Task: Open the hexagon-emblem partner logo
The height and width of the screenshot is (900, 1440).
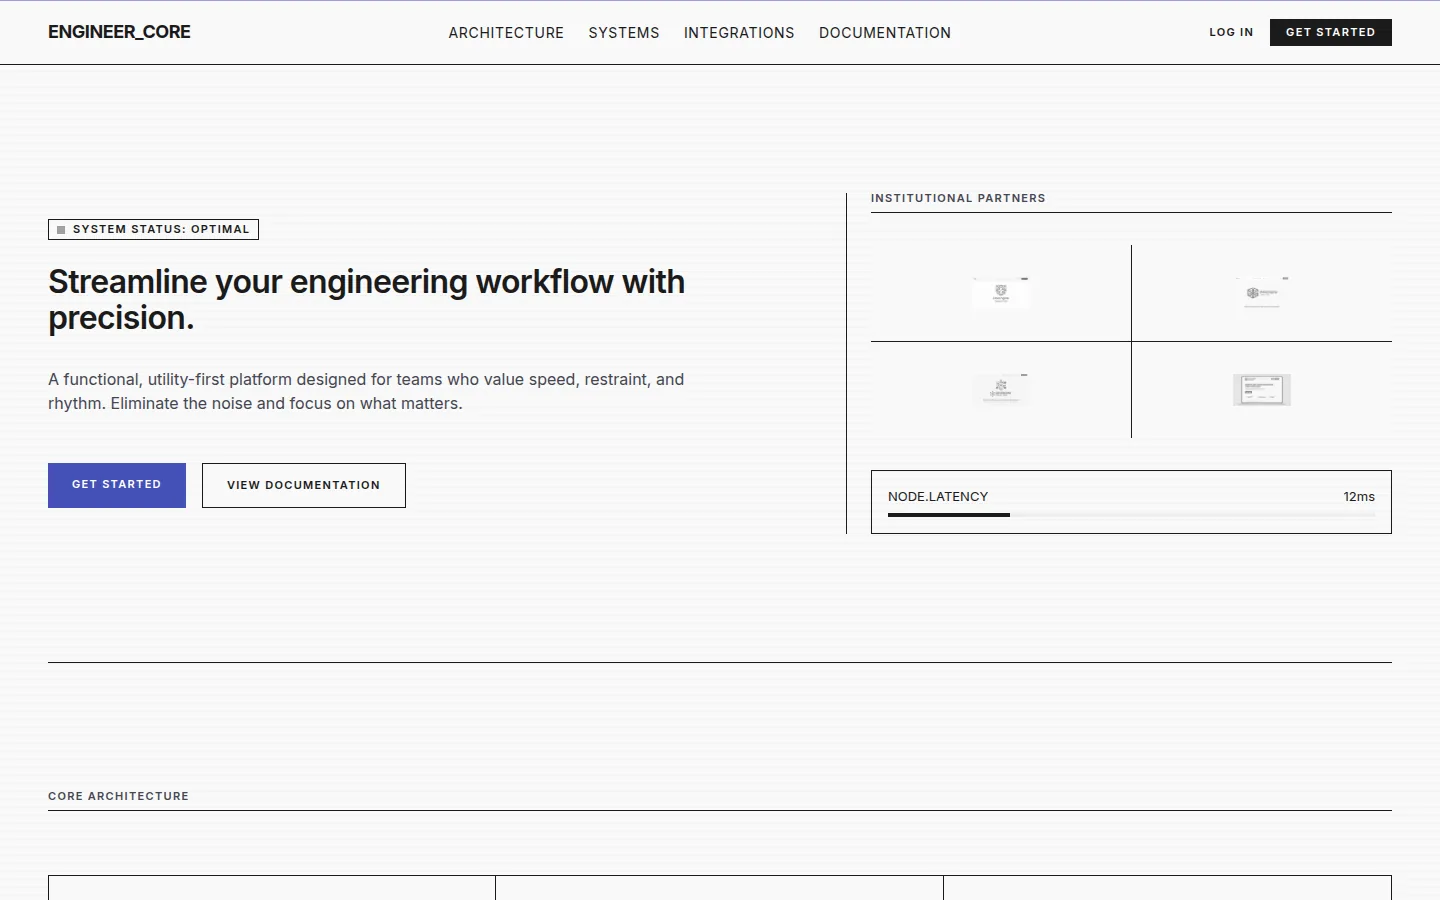Action: [1262, 293]
